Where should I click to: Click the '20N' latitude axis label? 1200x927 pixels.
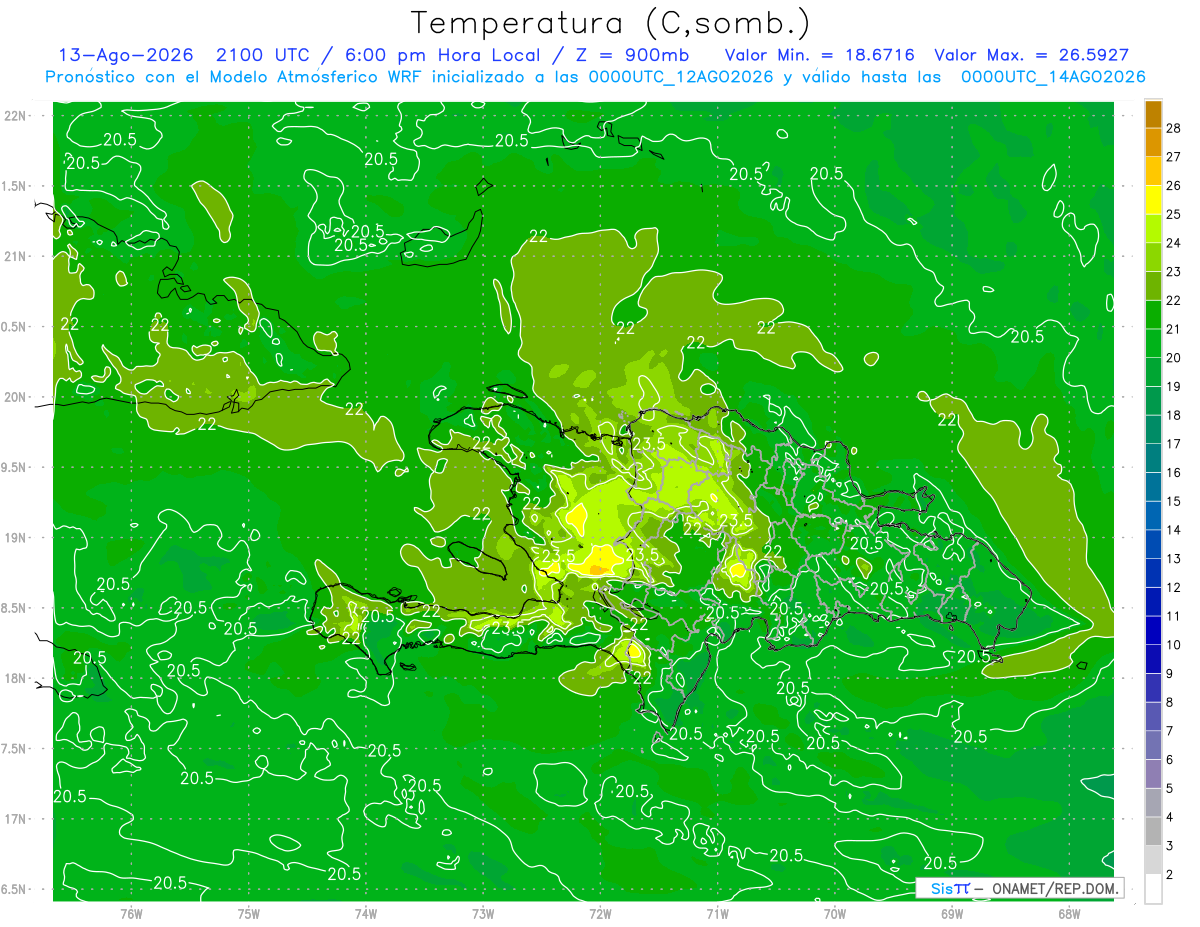[15, 397]
